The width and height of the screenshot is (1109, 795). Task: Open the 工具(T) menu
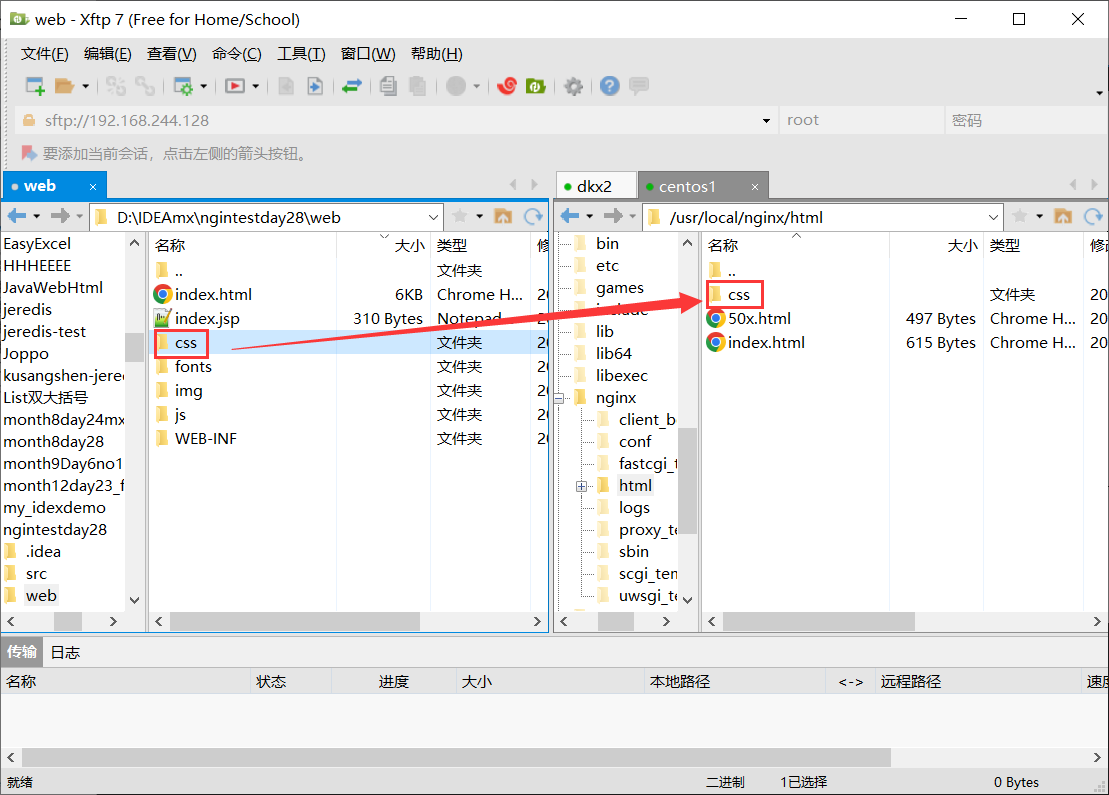(301, 54)
